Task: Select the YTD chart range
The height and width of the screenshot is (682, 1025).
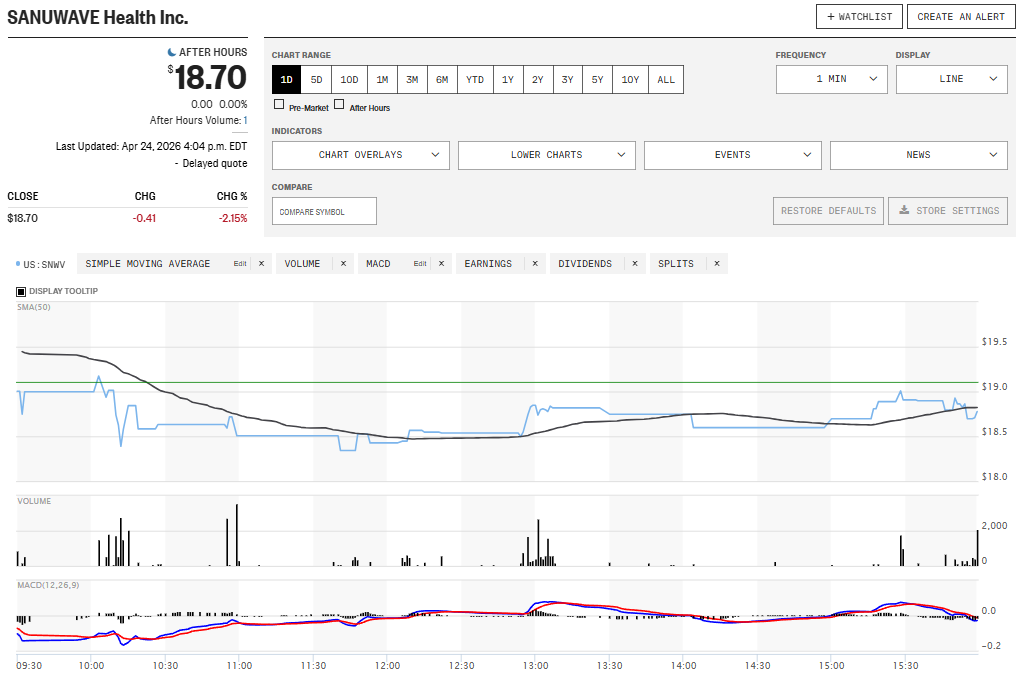Action: point(475,80)
